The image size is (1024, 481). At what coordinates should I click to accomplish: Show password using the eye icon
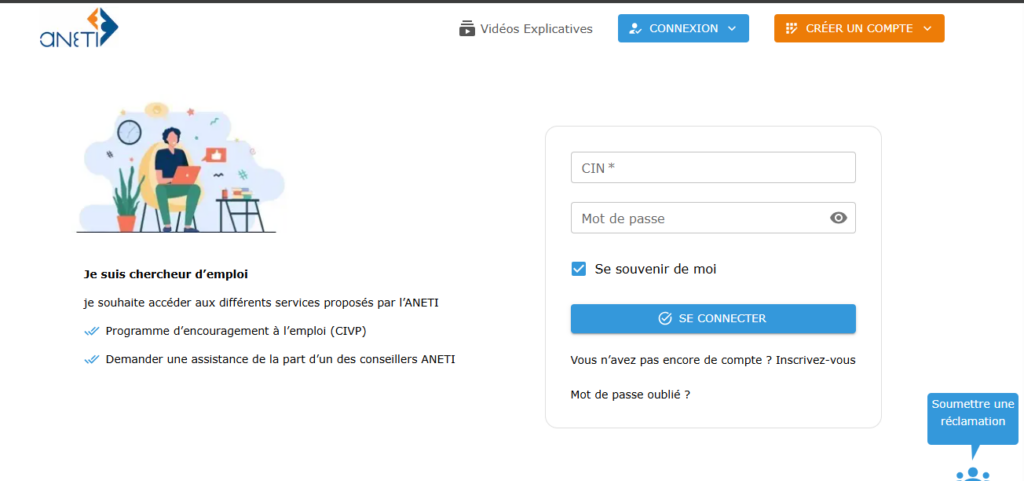838,218
